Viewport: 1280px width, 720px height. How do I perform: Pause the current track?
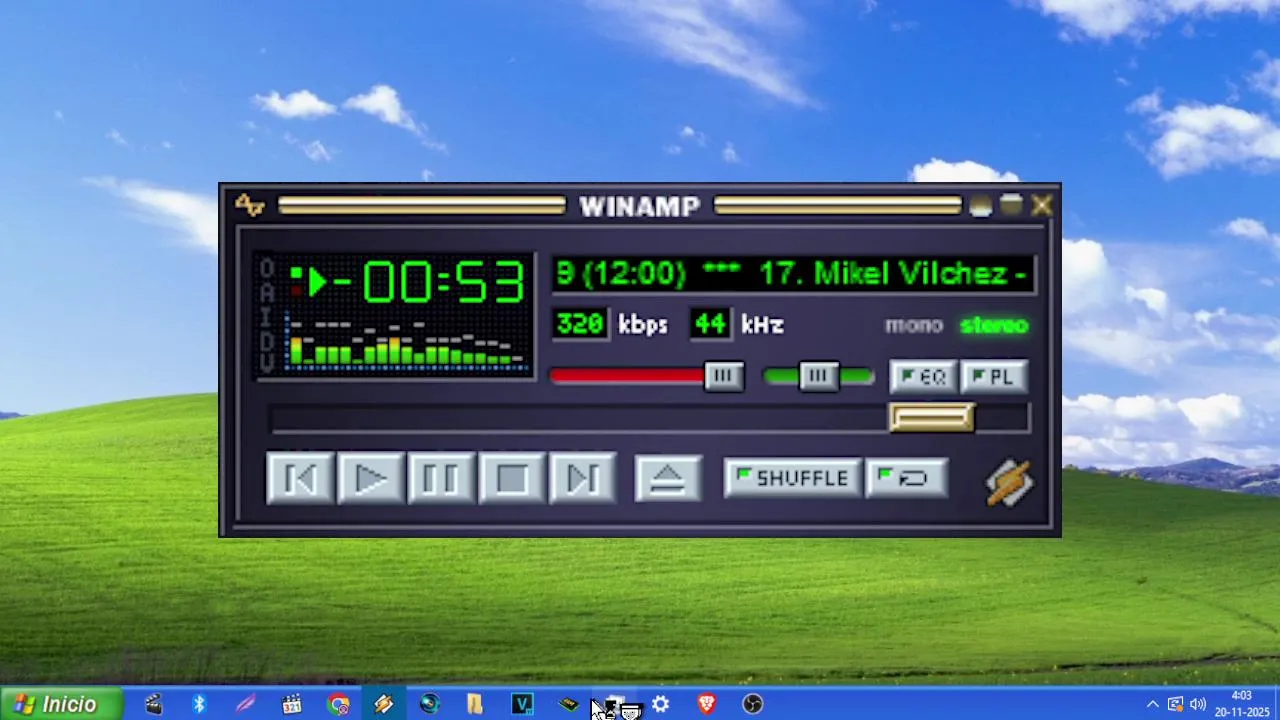(x=441, y=479)
